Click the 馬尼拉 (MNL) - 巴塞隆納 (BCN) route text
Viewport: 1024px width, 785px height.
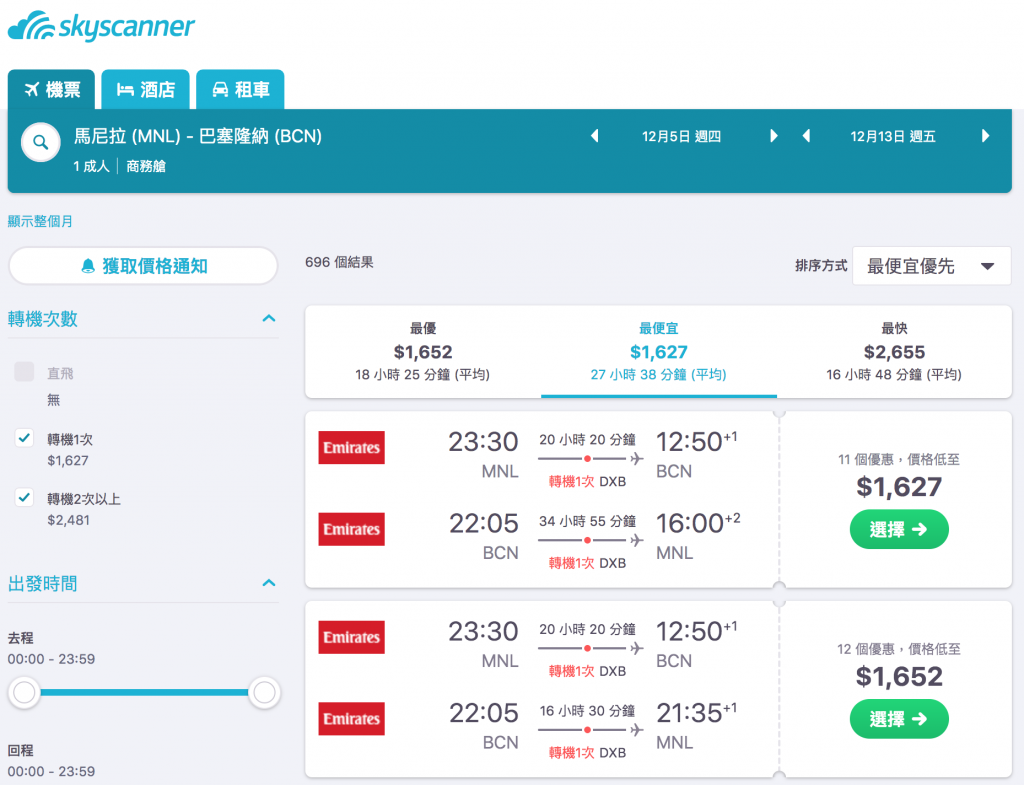click(x=198, y=136)
